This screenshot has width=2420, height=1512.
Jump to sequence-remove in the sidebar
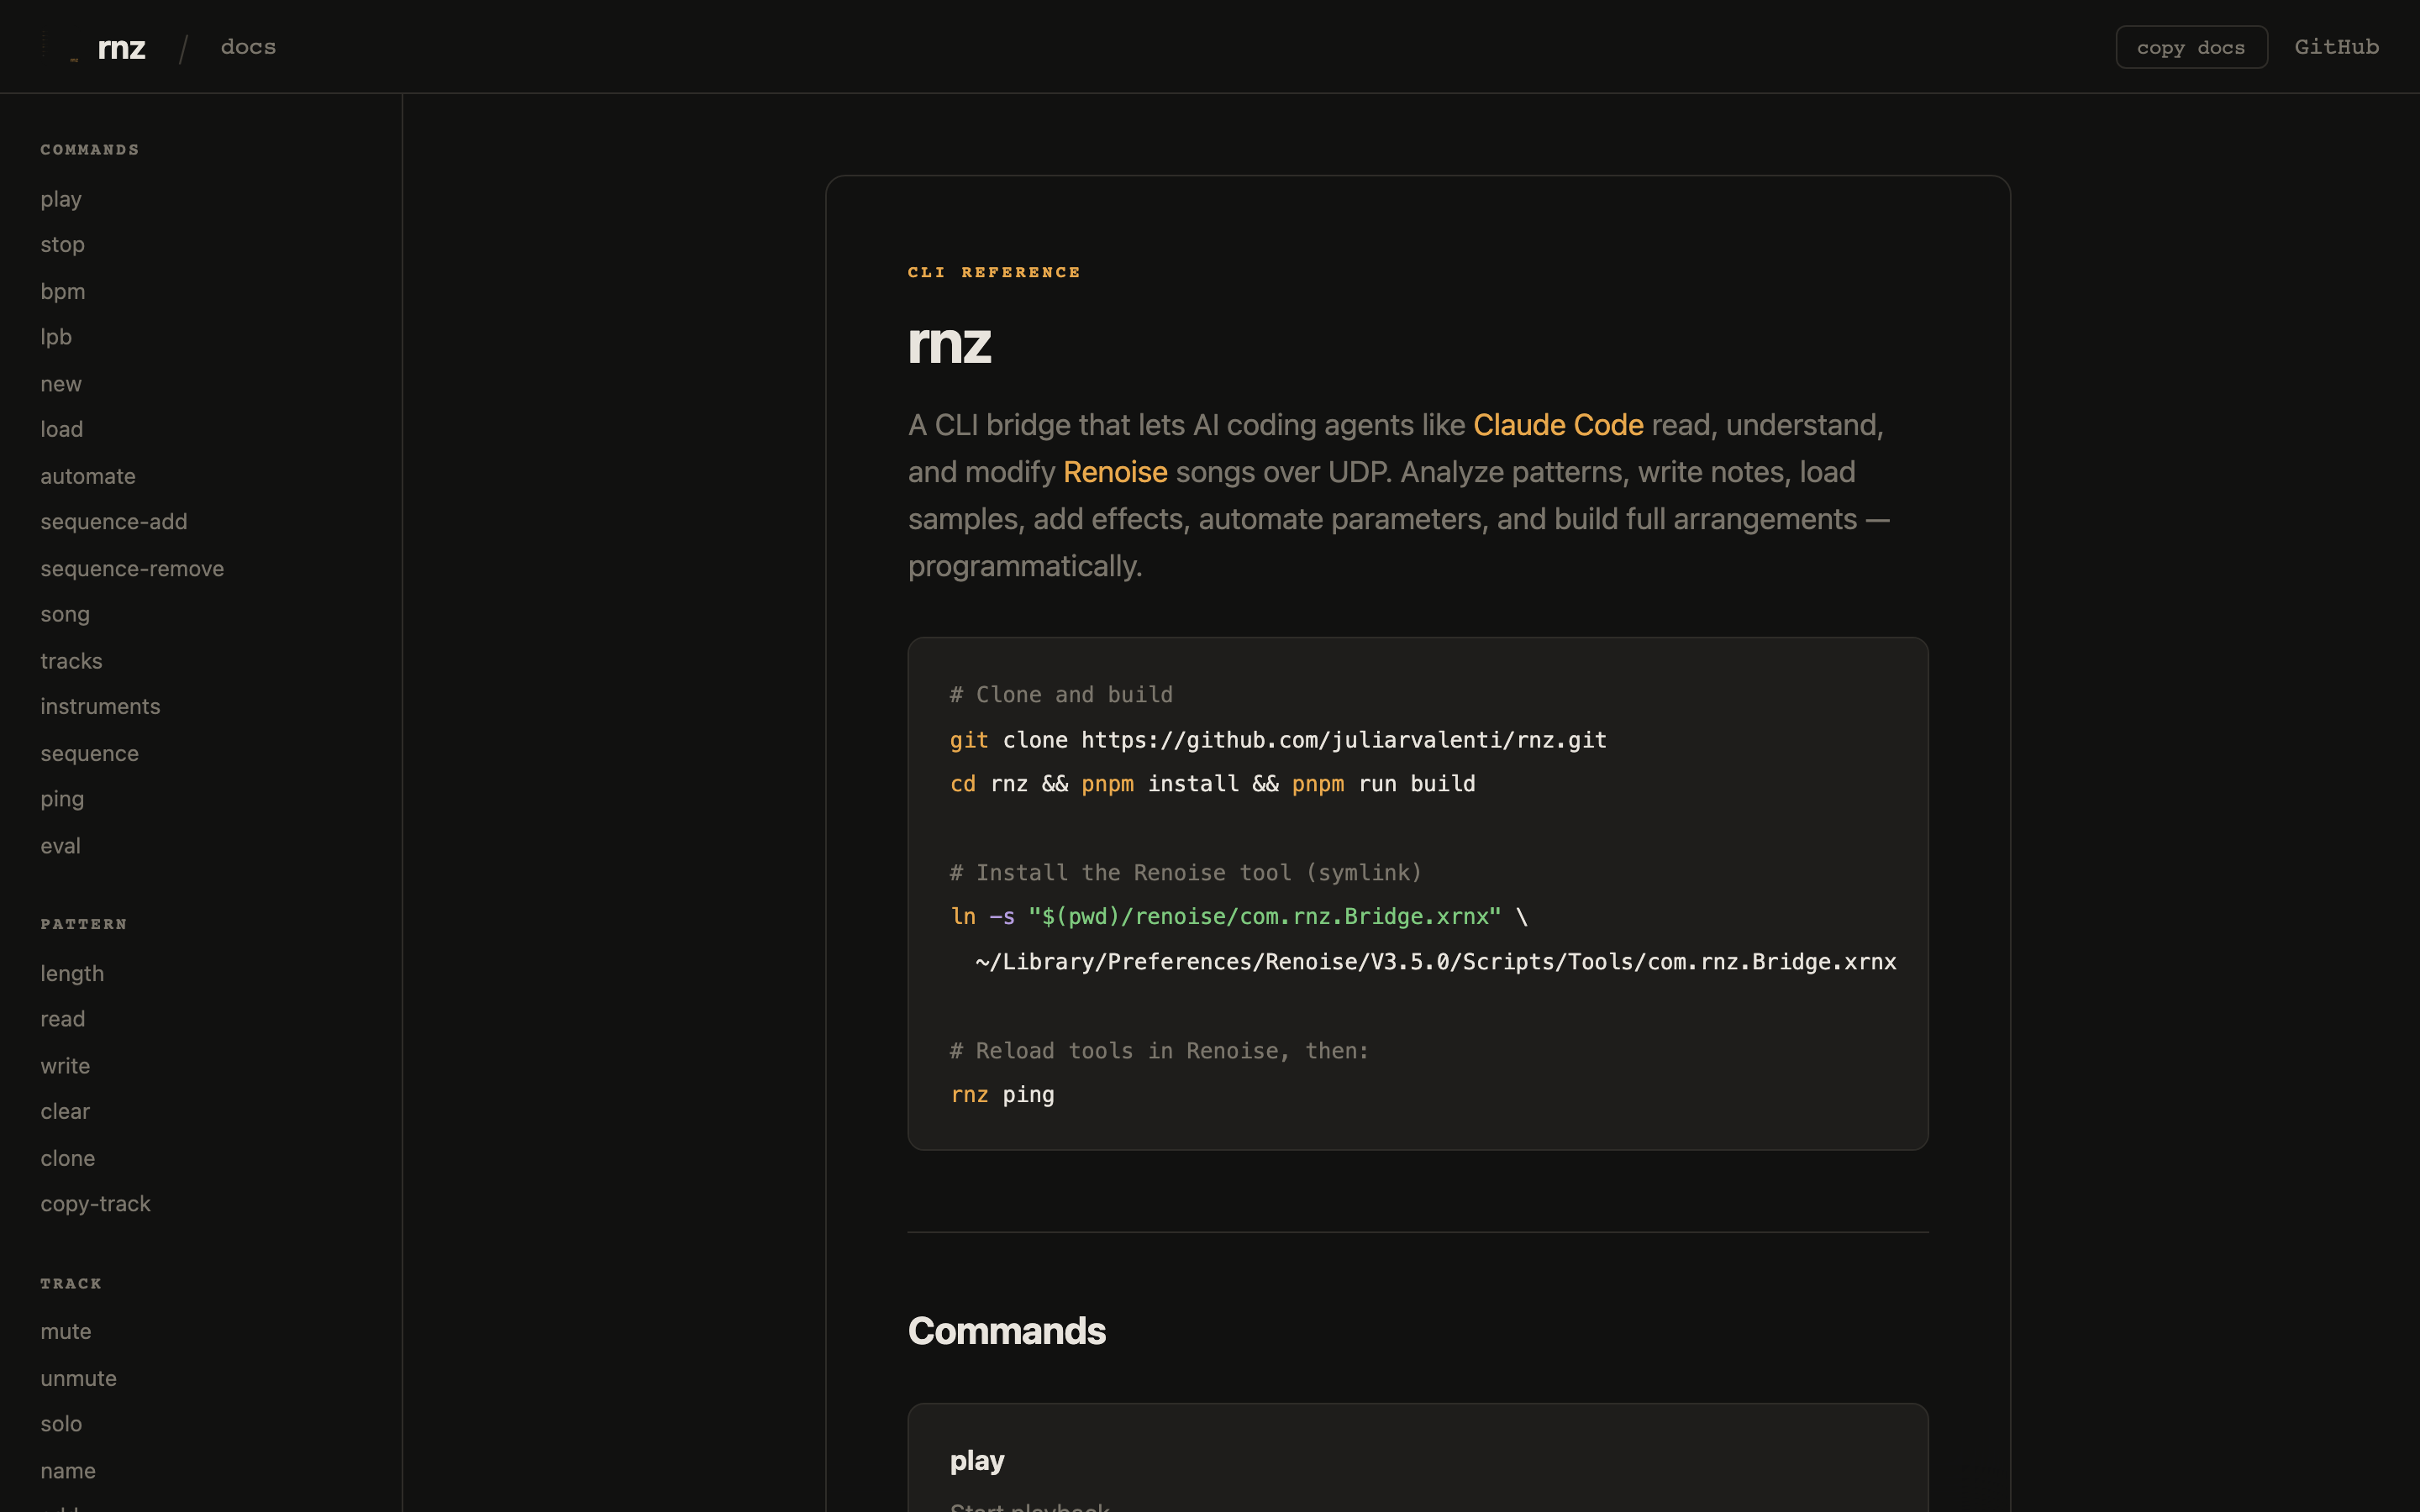coord(132,568)
